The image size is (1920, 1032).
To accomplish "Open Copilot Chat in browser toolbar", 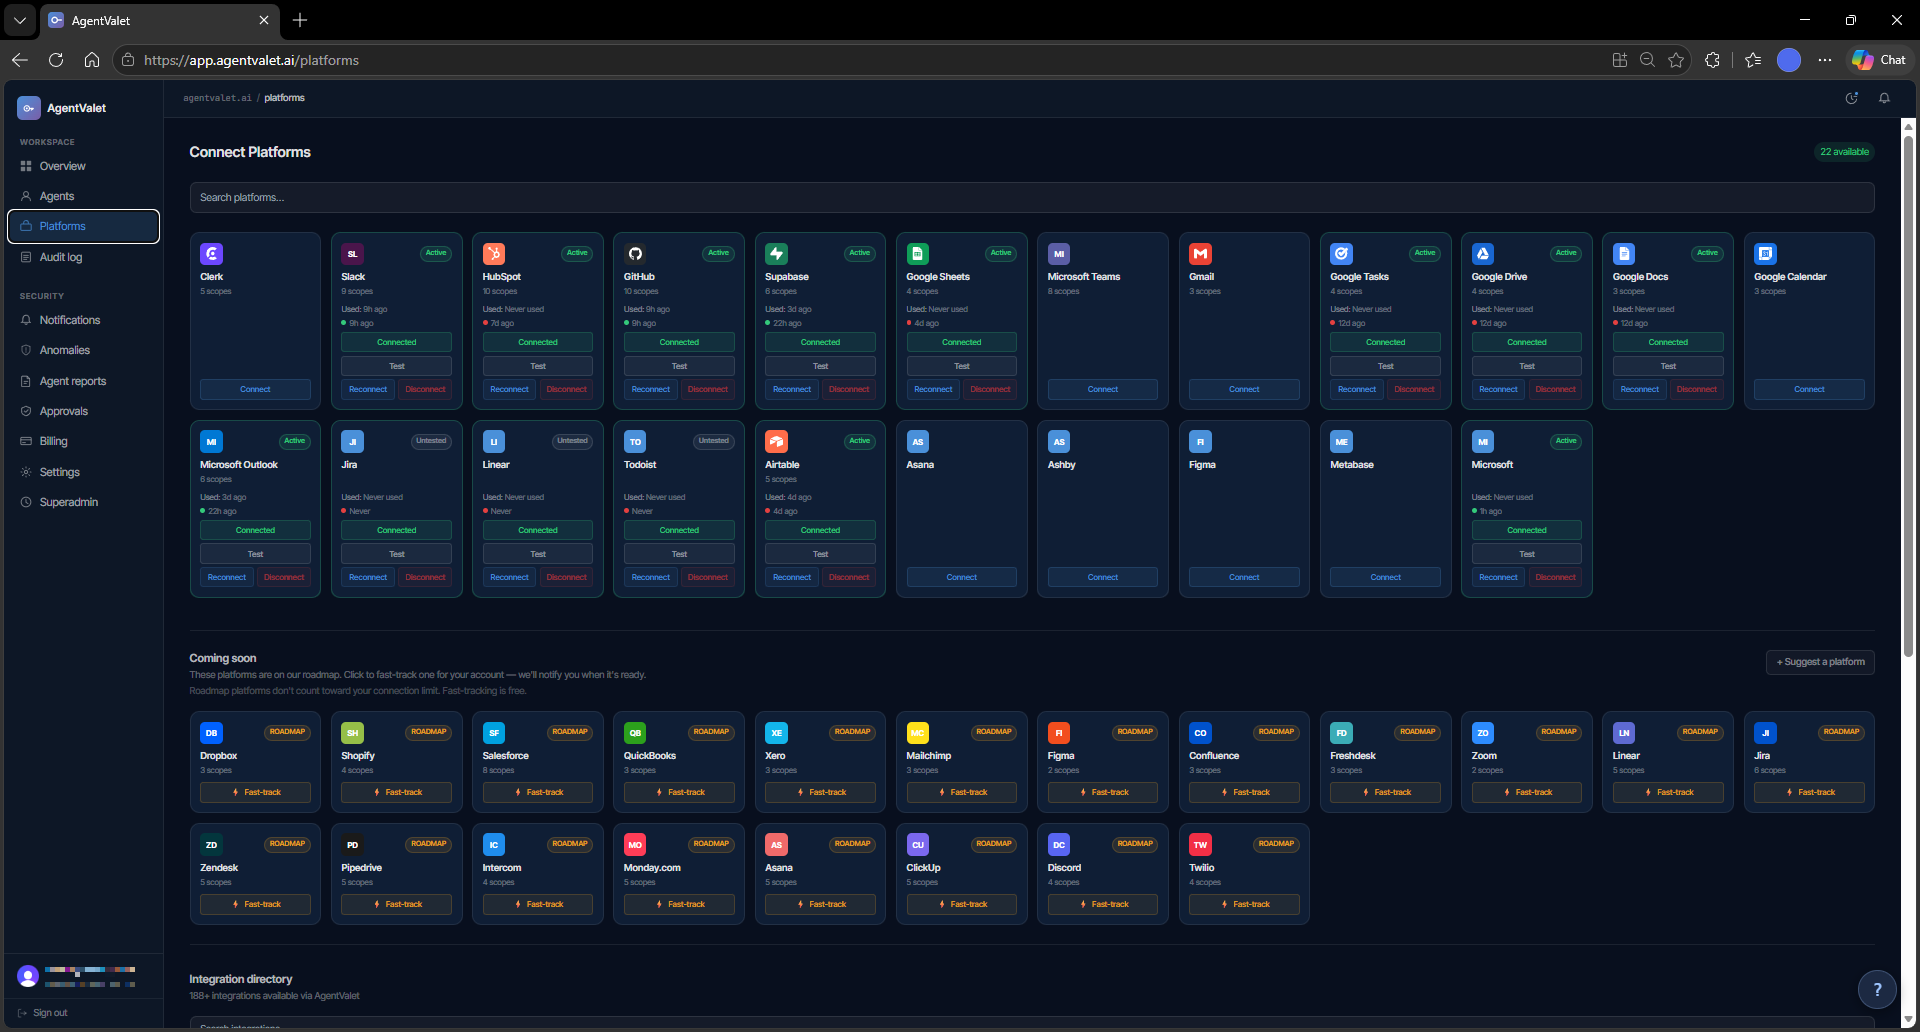I will tap(1879, 60).
